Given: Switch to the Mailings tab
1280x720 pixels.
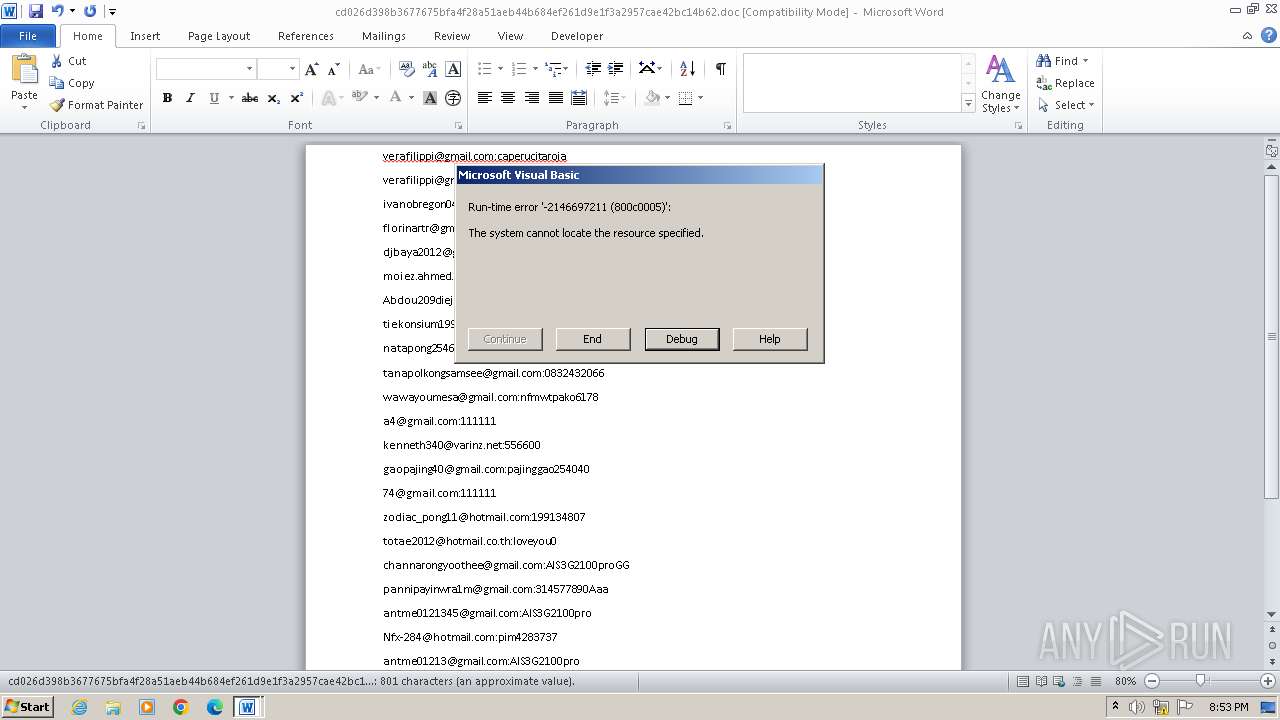Looking at the screenshot, I should pyautogui.click(x=384, y=36).
